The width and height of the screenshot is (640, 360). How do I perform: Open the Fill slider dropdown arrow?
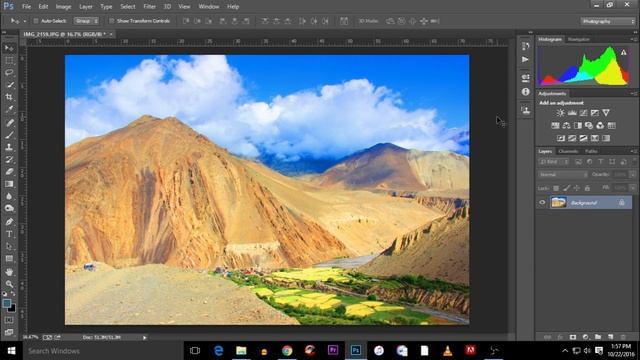(x=632, y=188)
